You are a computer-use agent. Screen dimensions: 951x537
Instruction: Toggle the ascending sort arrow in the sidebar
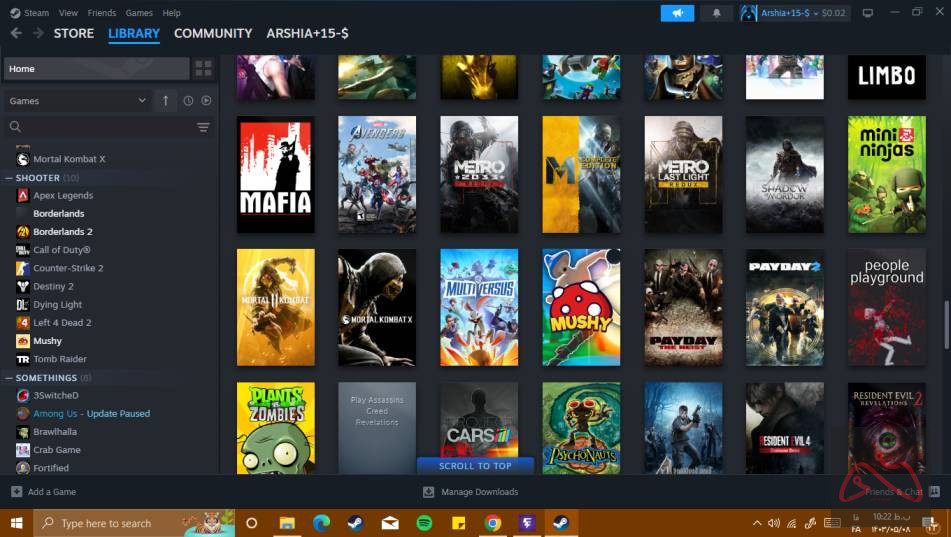point(166,101)
